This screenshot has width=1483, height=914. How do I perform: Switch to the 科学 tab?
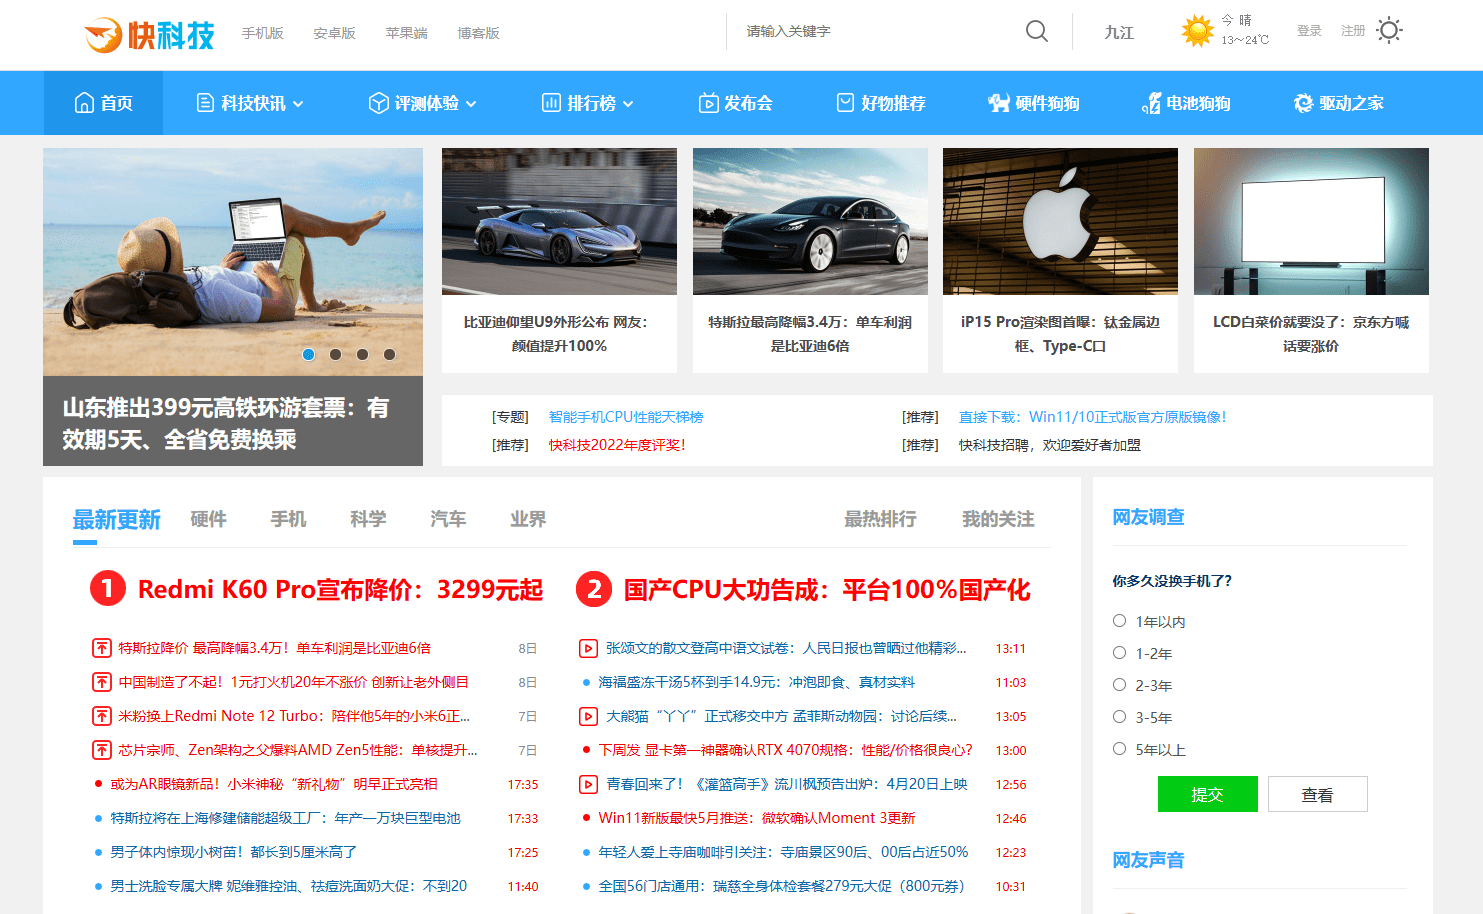369,519
